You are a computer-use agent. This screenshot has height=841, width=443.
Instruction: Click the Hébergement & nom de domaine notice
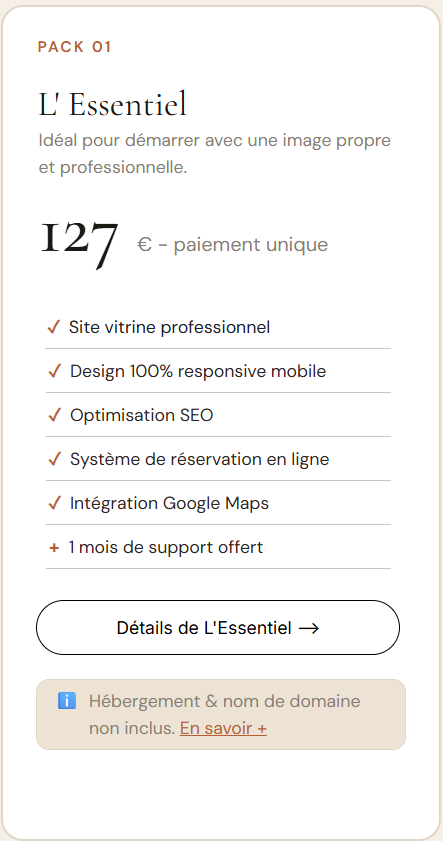click(221, 714)
